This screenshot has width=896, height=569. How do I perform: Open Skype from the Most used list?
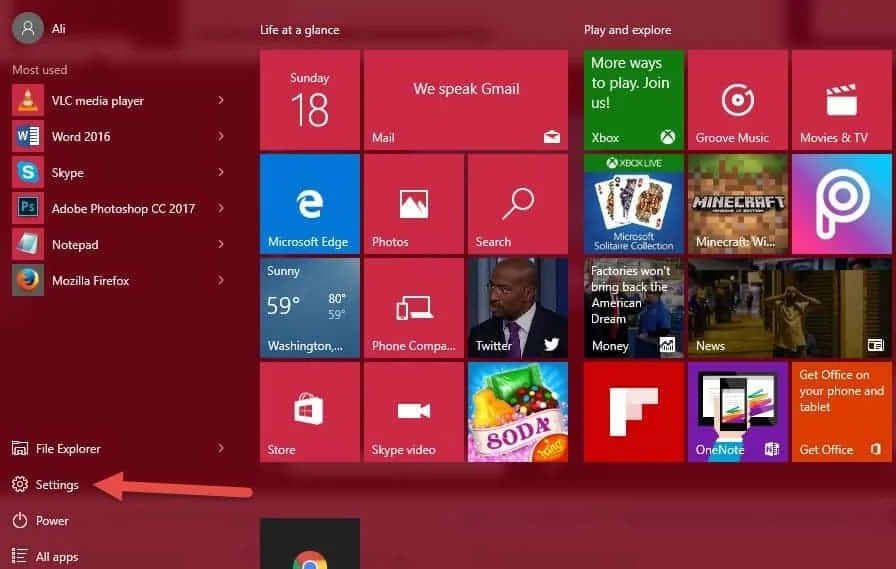coord(67,172)
